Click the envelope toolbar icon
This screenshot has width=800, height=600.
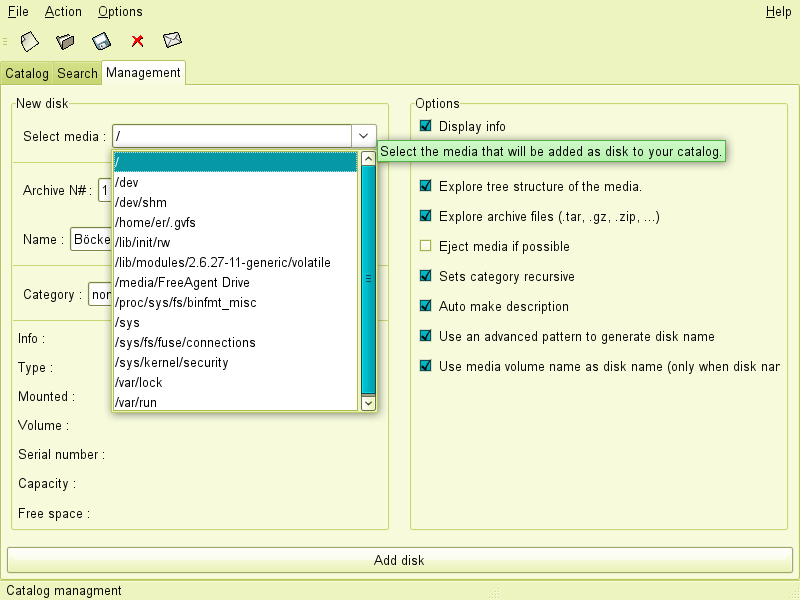pos(172,39)
